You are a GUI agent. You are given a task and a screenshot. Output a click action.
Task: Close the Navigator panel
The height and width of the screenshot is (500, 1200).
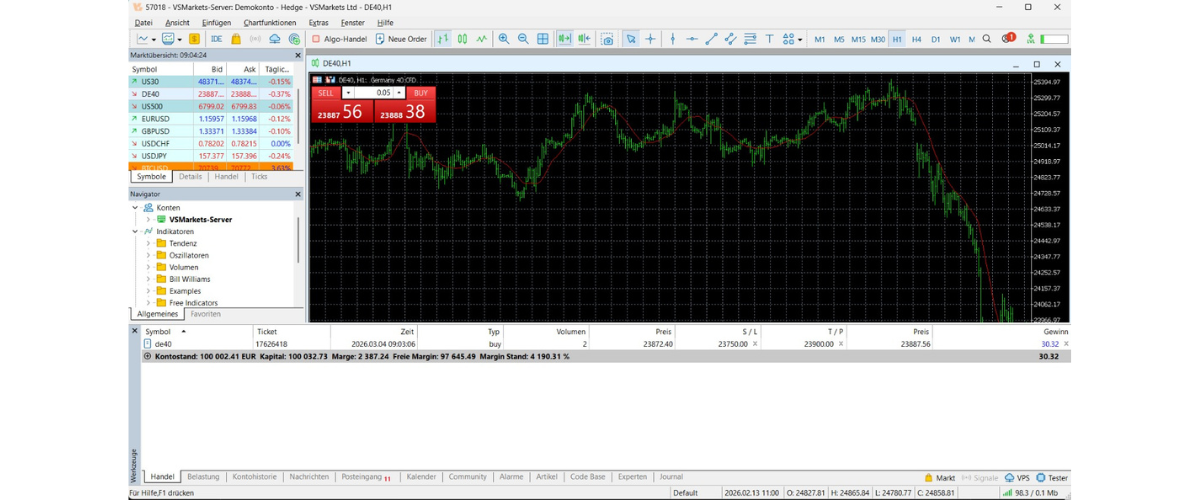point(297,193)
